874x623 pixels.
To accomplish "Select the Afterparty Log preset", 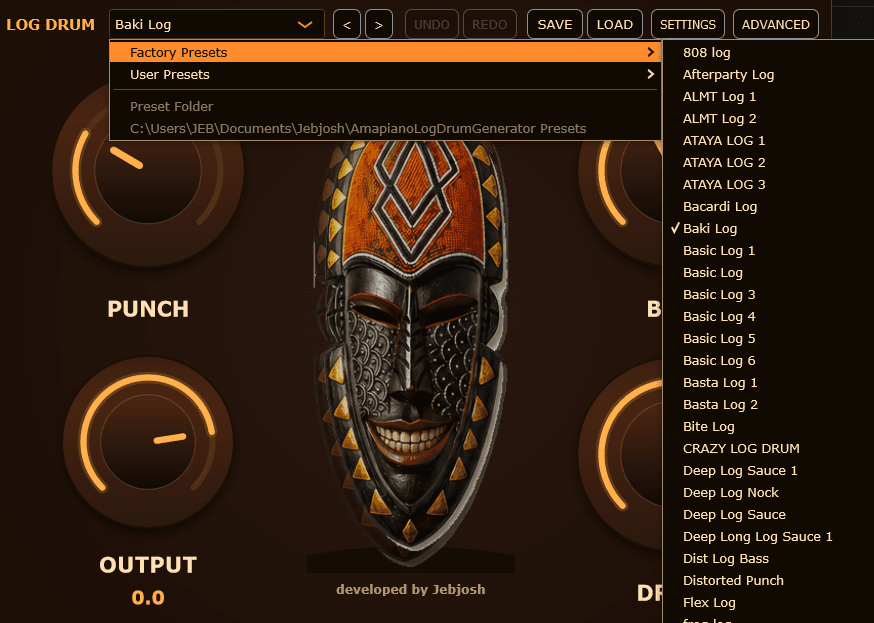I will (x=769, y=75).
